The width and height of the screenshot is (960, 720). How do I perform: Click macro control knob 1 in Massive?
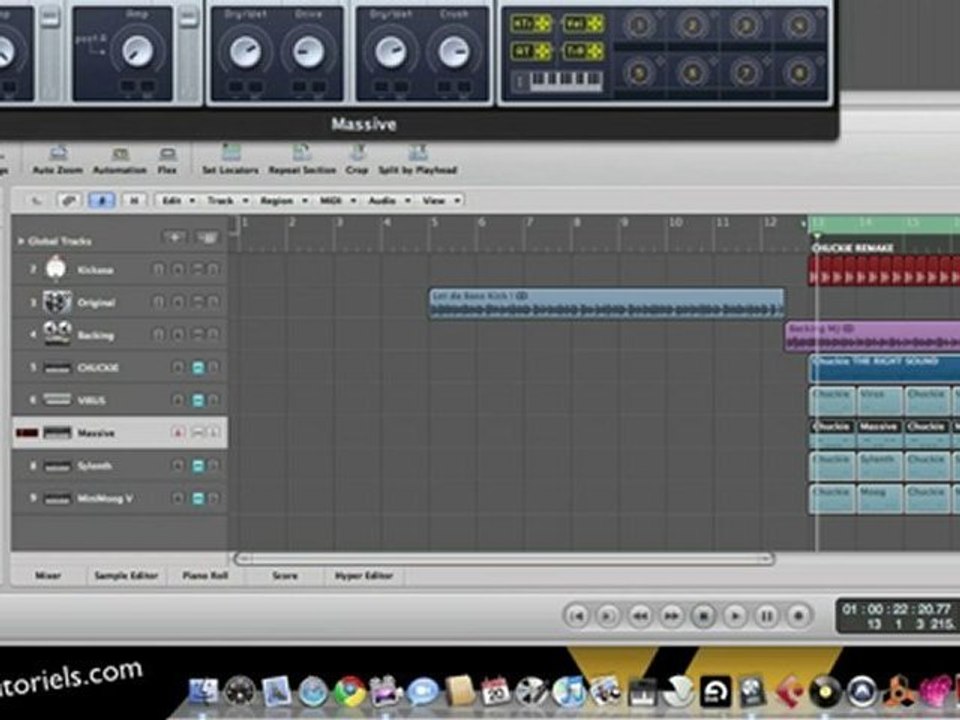(639, 25)
